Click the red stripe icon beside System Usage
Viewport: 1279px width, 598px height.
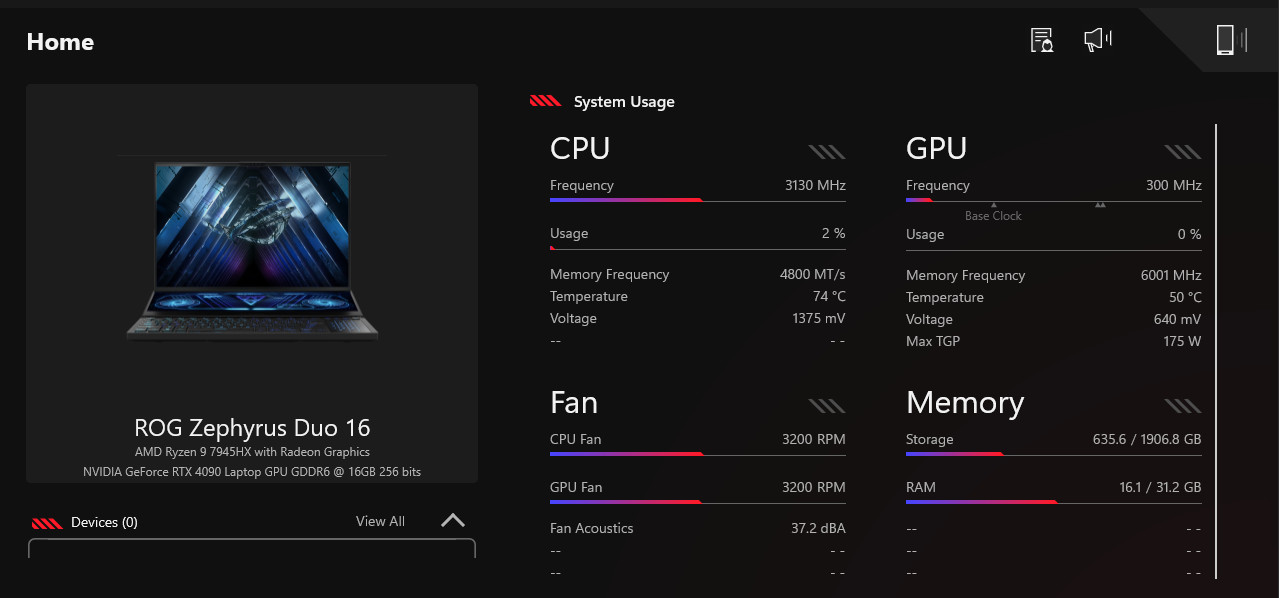[x=546, y=101]
